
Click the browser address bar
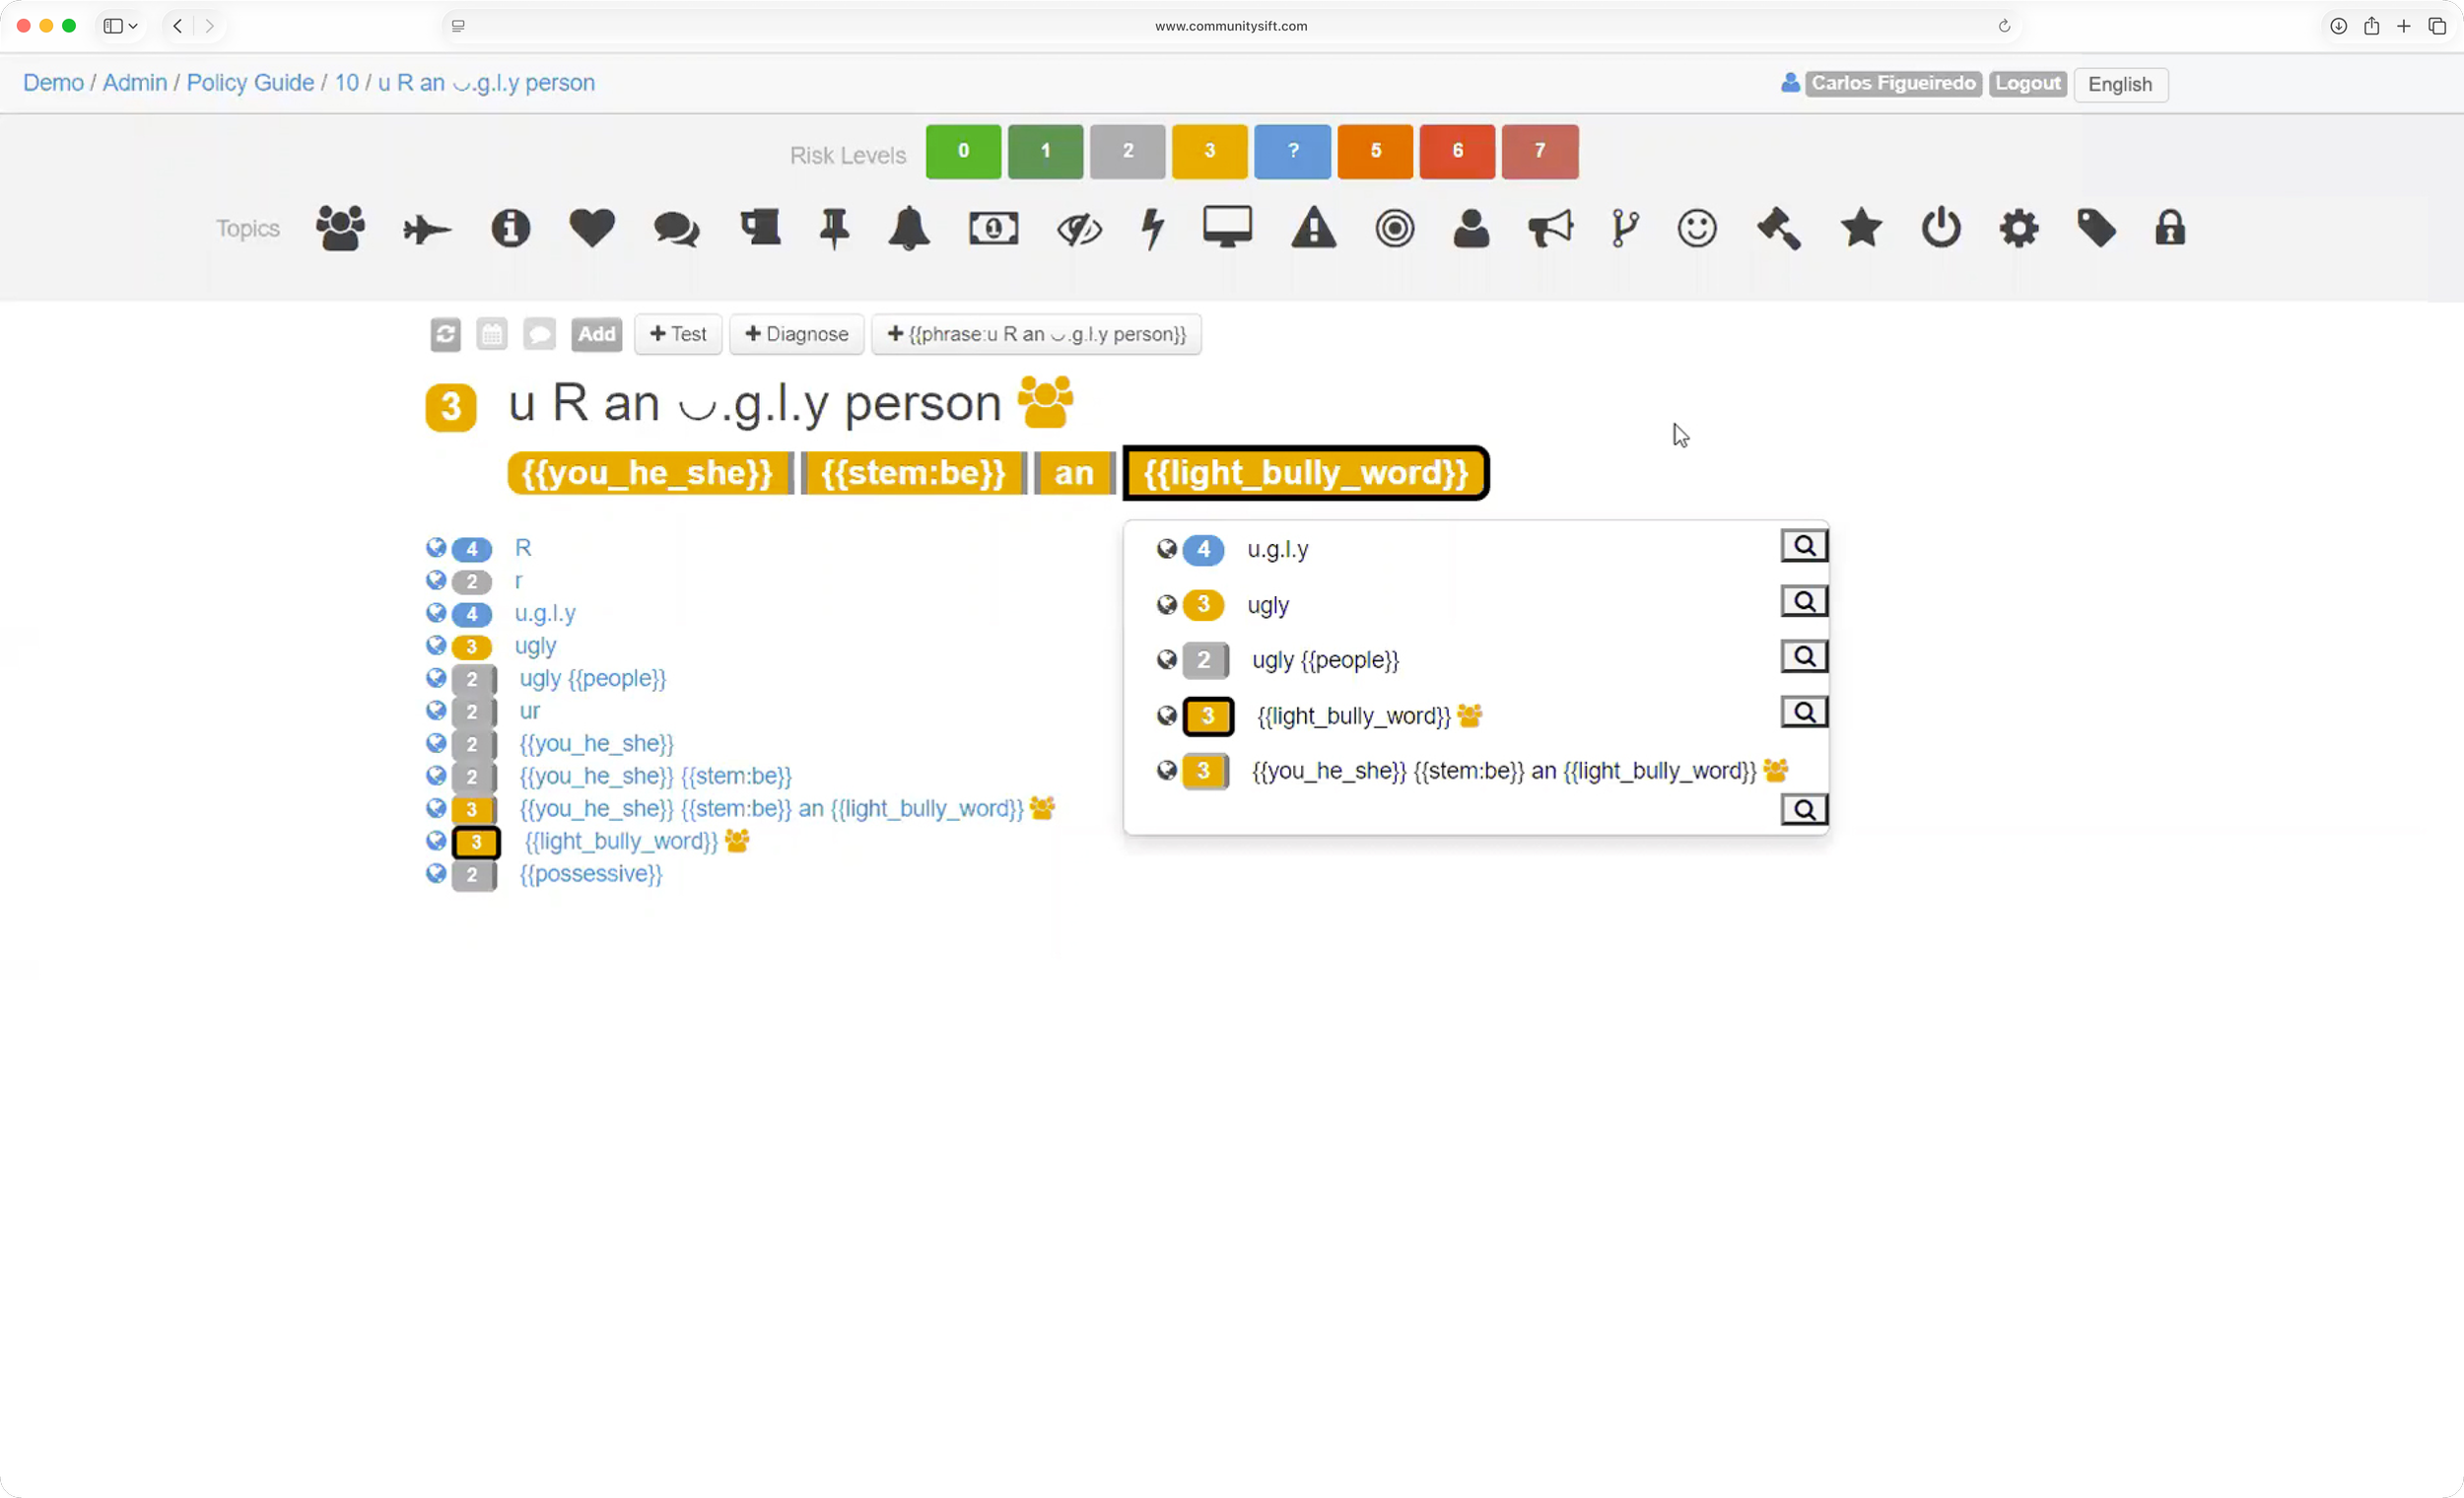coord(1231,26)
